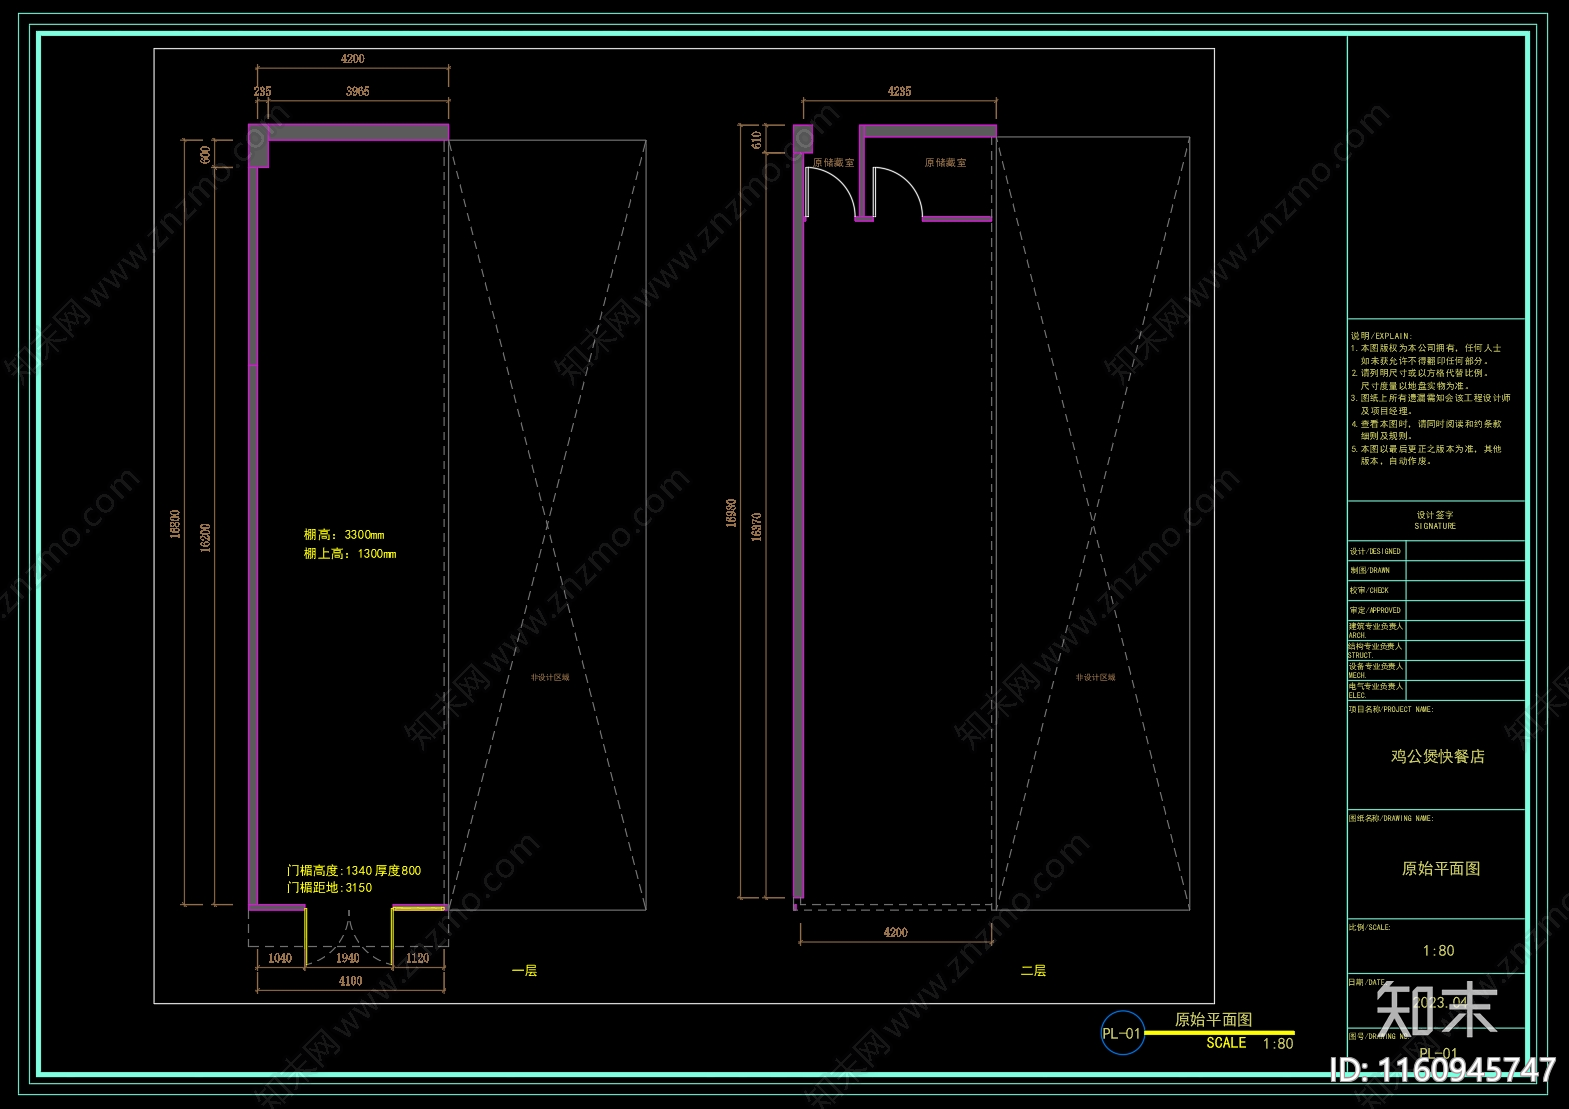Click the 图纸名称/DRAWING NAME label
The image size is (1569, 1109).
pyautogui.click(x=1391, y=818)
